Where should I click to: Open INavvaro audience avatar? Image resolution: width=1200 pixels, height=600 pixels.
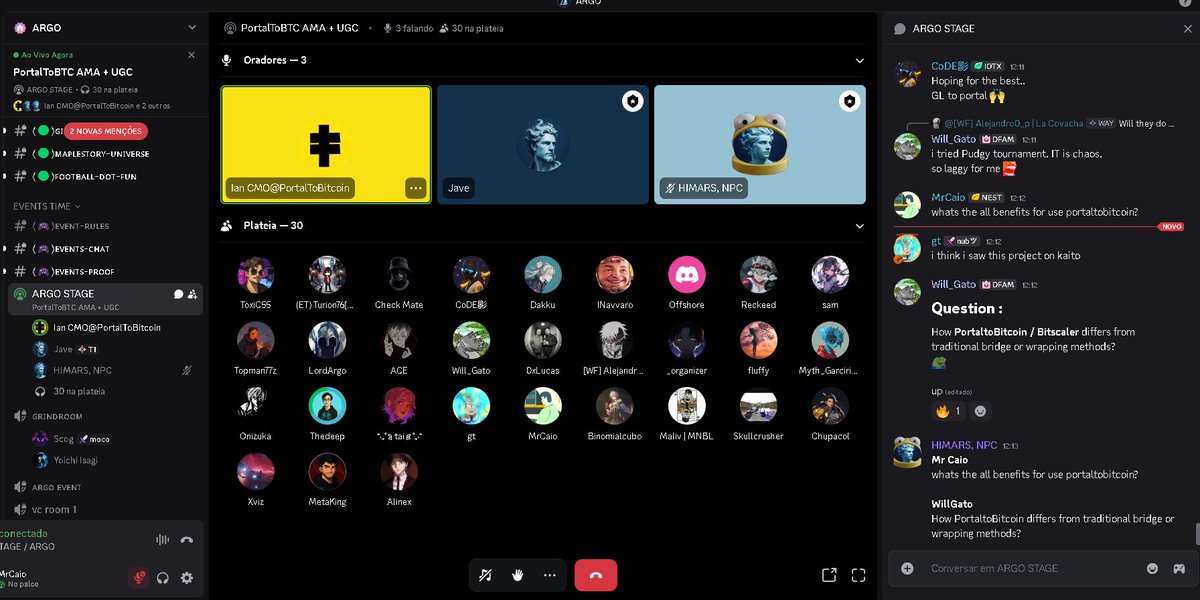click(x=615, y=275)
